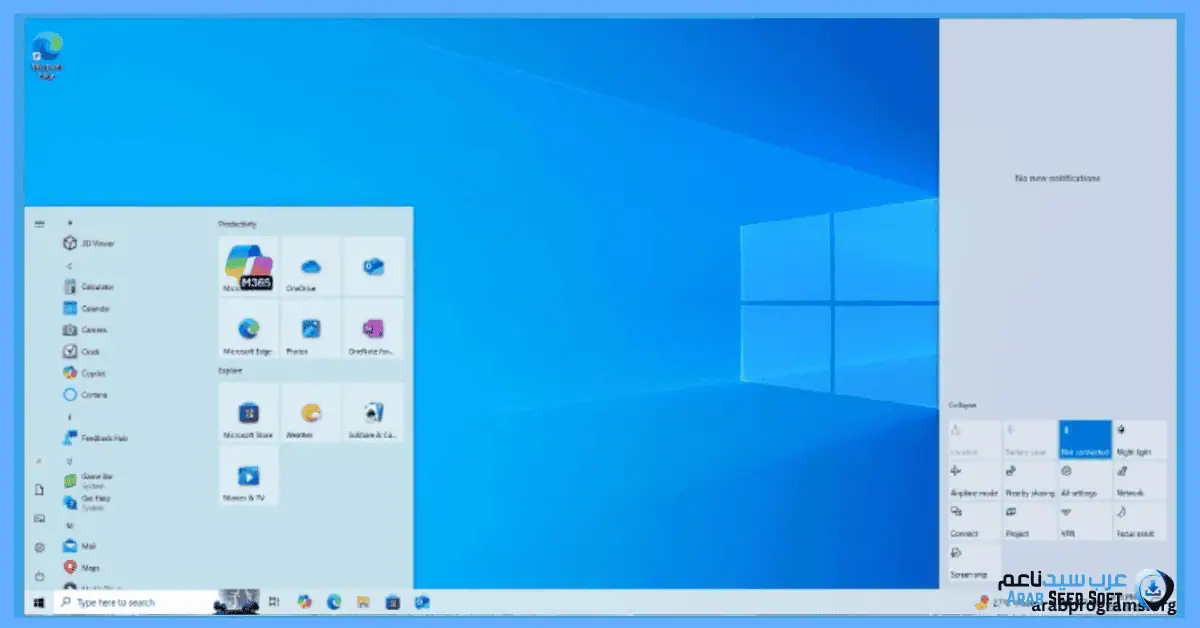1200x628 pixels.
Task: Open All settings from Action Center
Action: click(x=1084, y=481)
